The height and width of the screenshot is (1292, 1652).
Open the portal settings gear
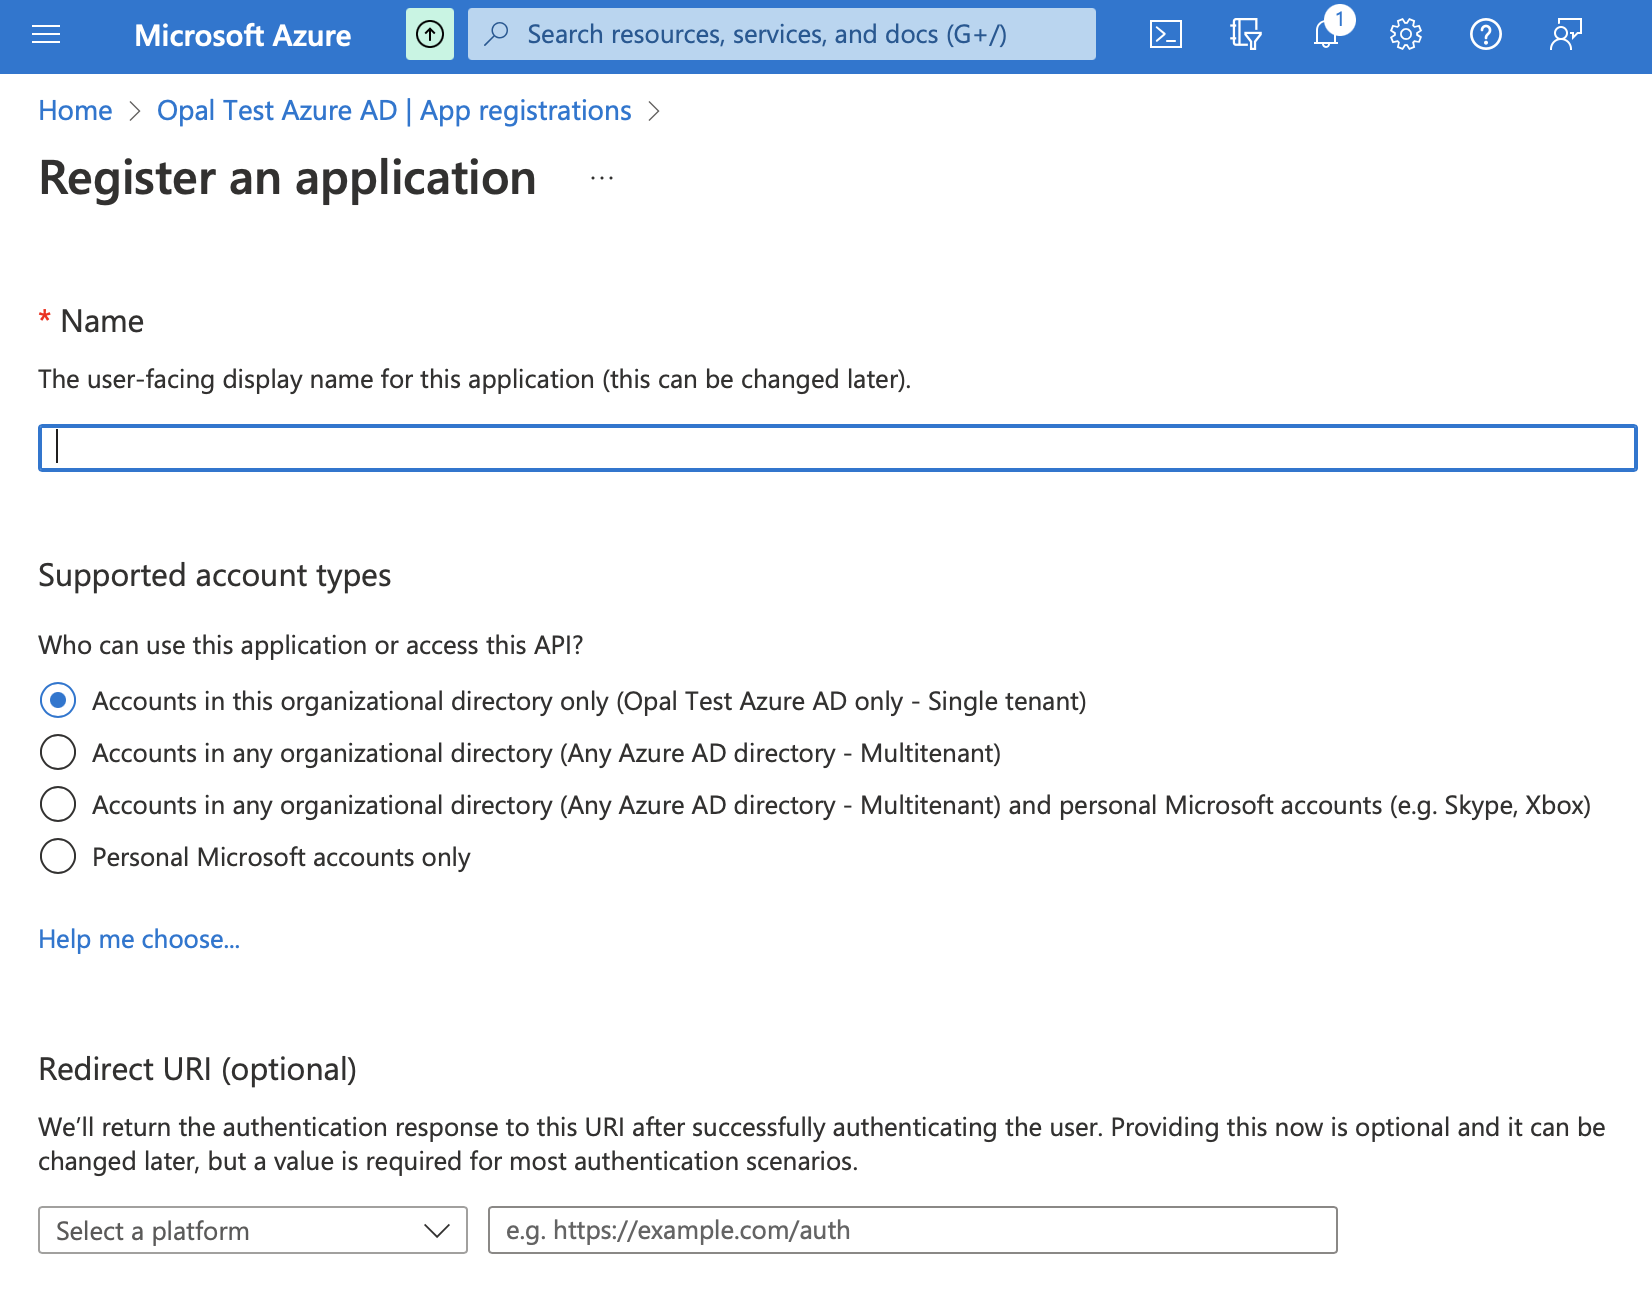[1406, 35]
